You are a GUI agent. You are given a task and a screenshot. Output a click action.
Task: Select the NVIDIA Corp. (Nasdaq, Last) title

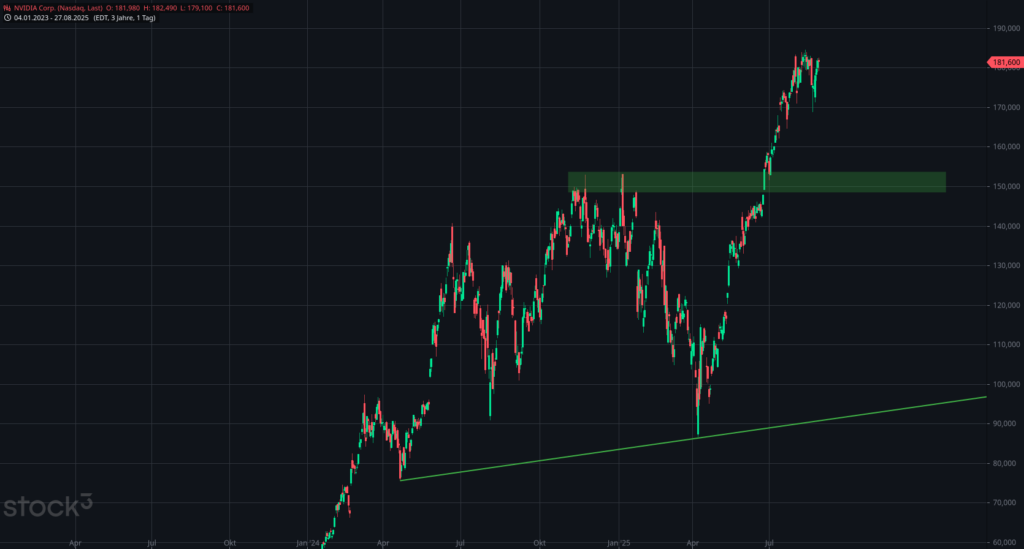click(x=58, y=8)
